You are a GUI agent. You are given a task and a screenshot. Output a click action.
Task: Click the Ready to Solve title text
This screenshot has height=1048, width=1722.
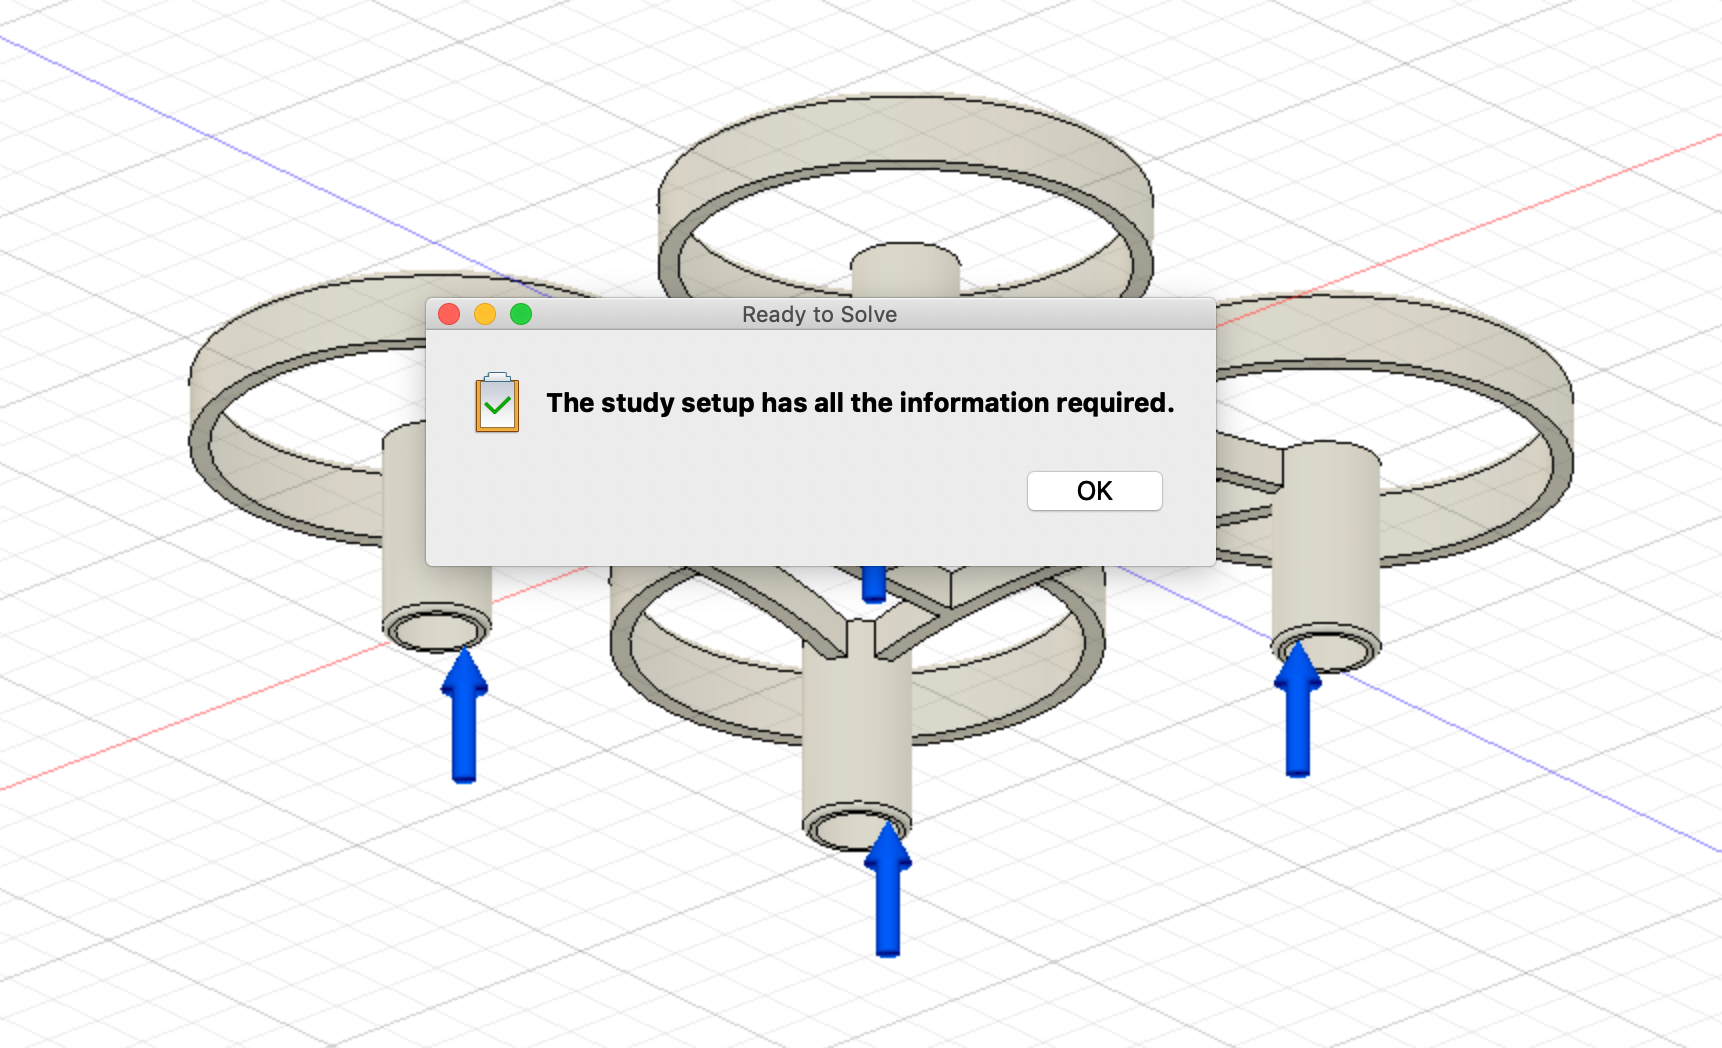click(x=819, y=314)
